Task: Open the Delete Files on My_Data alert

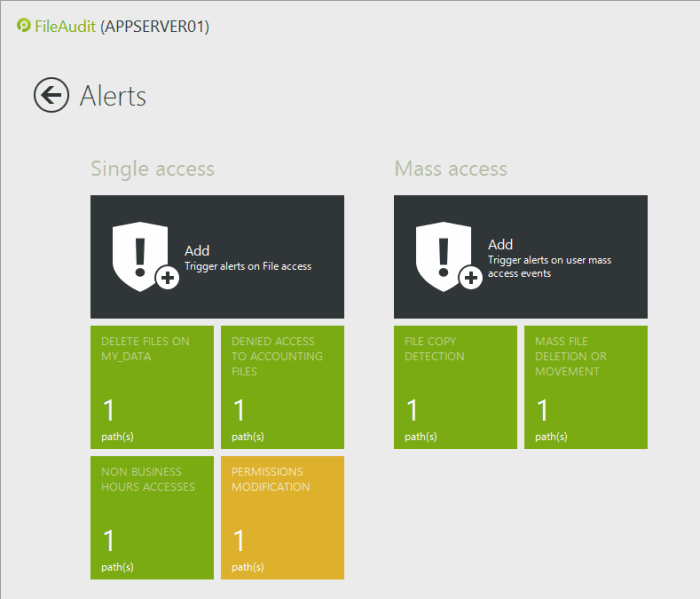Action: click(x=152, y=387)
